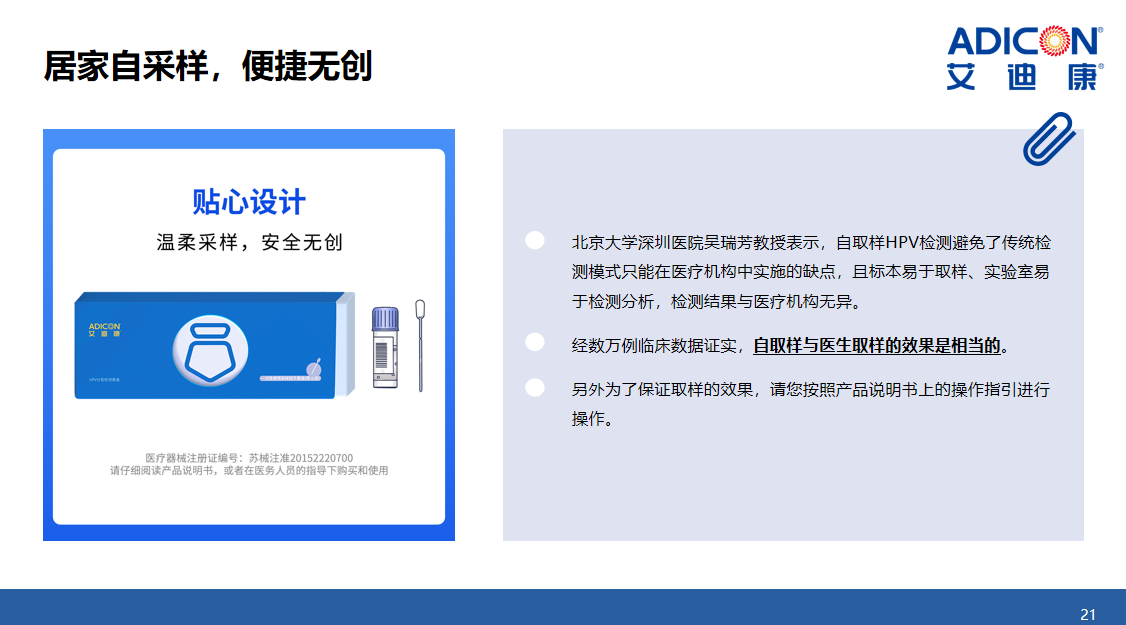Select the white sampling swab image
1126x625 pixels.
420,345
